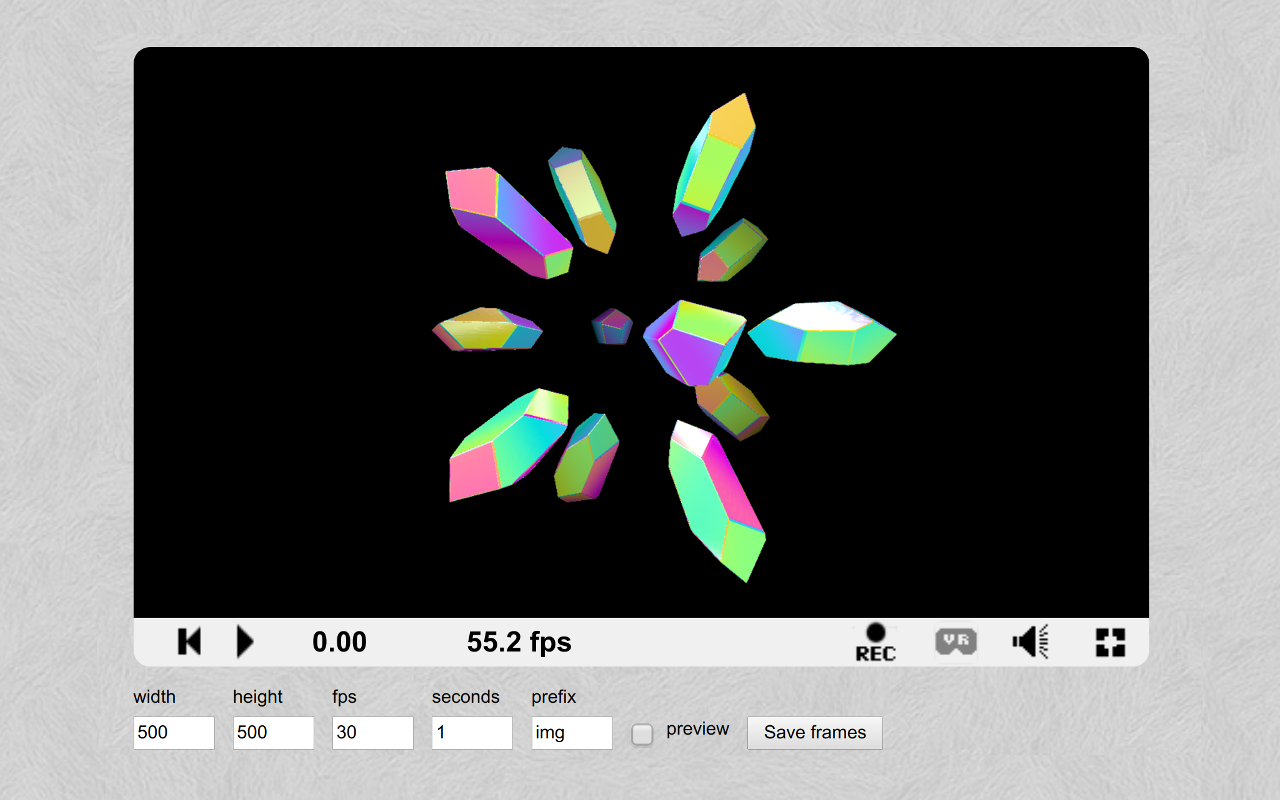
Task: Click the Save frames button
Action: point(814,732)
